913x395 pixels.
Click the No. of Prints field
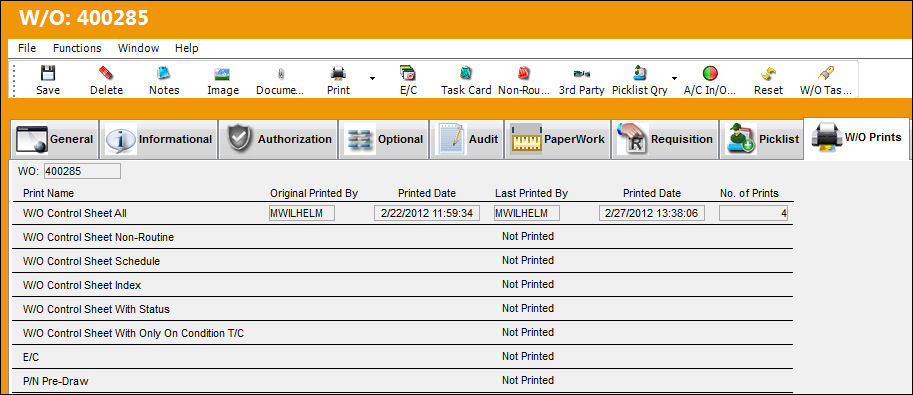tap(753, 213)
